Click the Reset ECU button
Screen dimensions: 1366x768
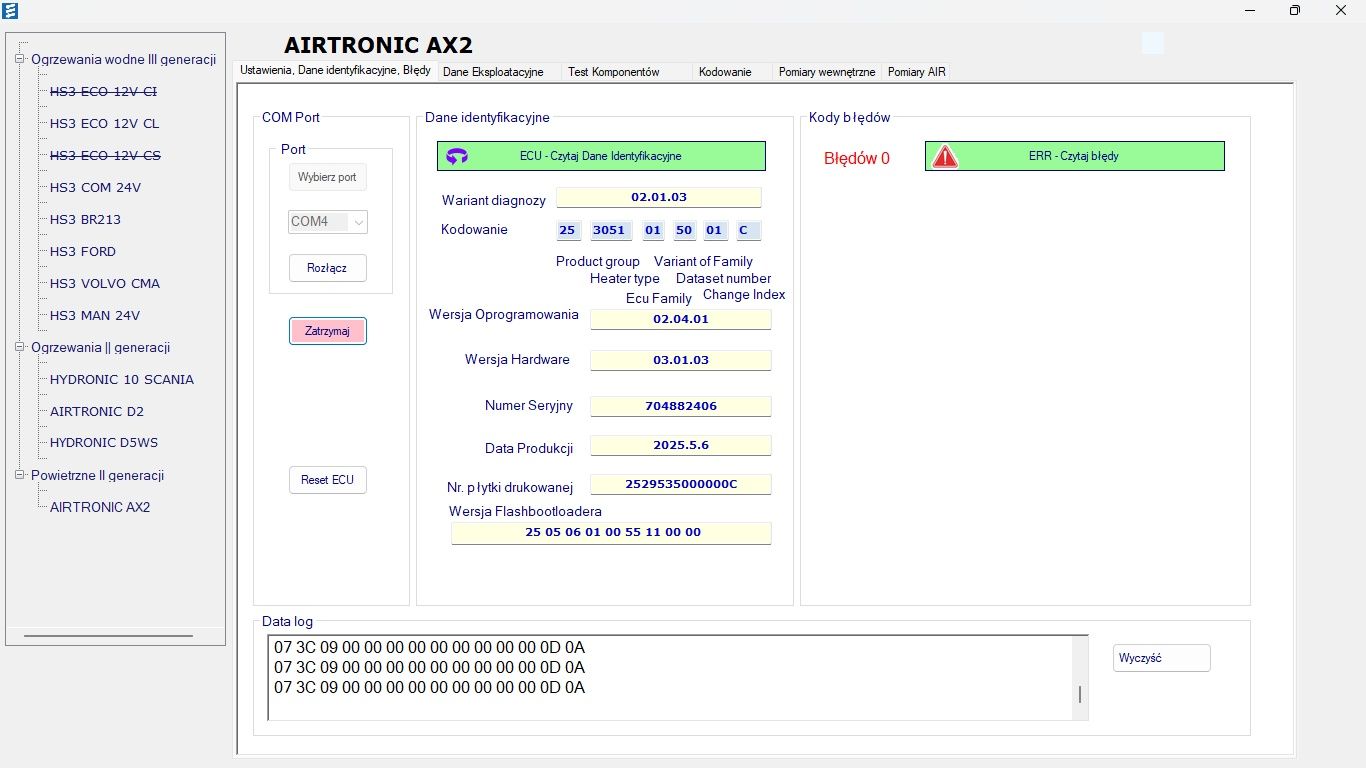click(328, 480)
